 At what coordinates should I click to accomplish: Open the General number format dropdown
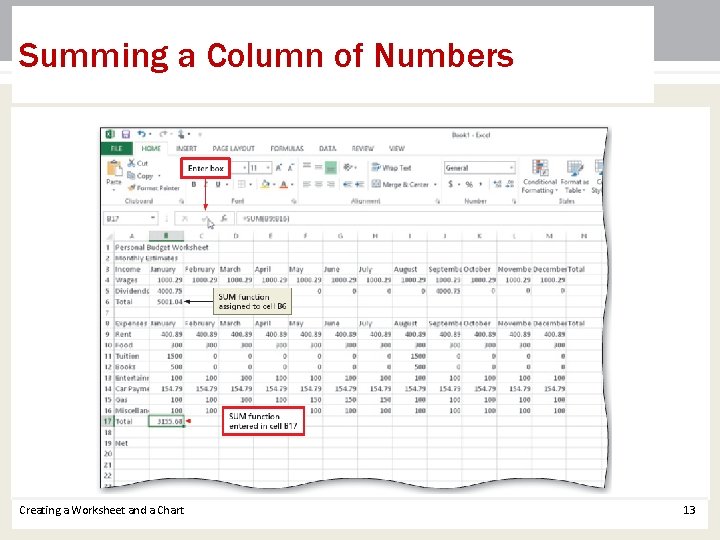[x=511, y=168]
